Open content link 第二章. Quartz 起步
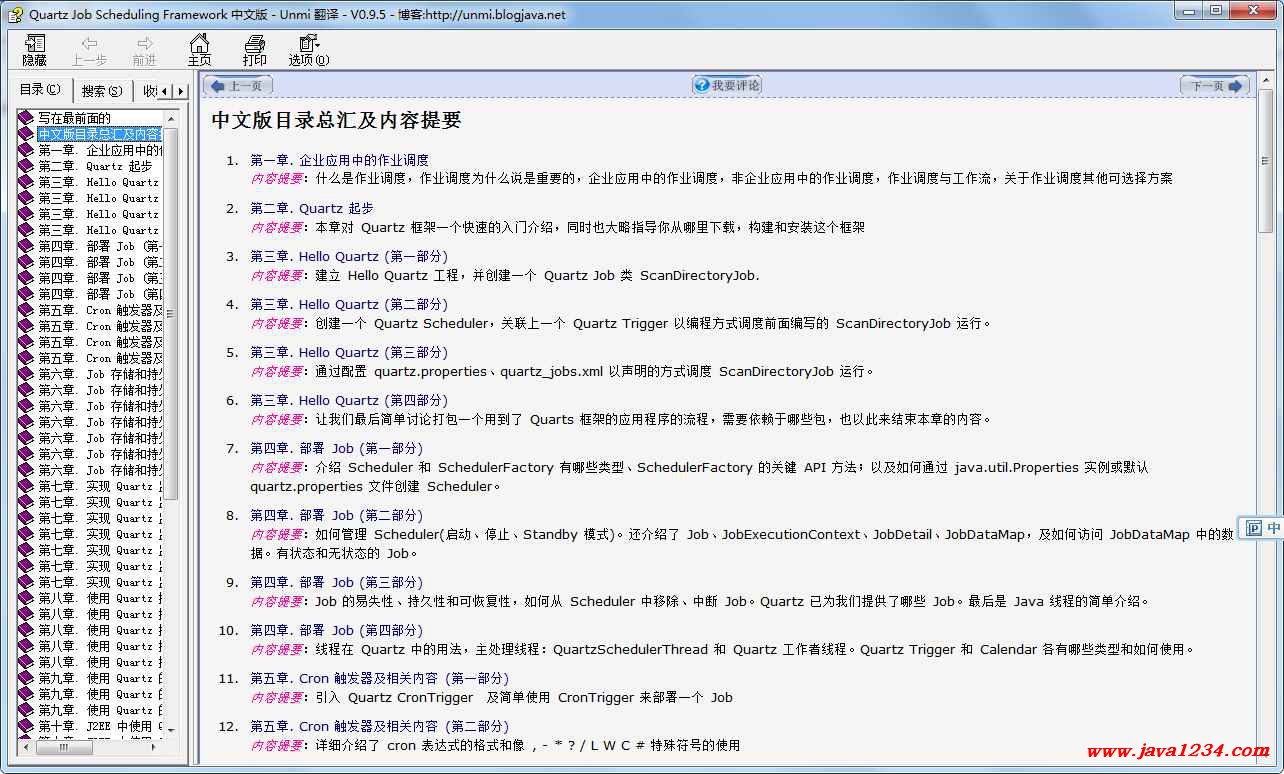The width and height of the screenshot is (1284, 774). [x=312, y=208]
